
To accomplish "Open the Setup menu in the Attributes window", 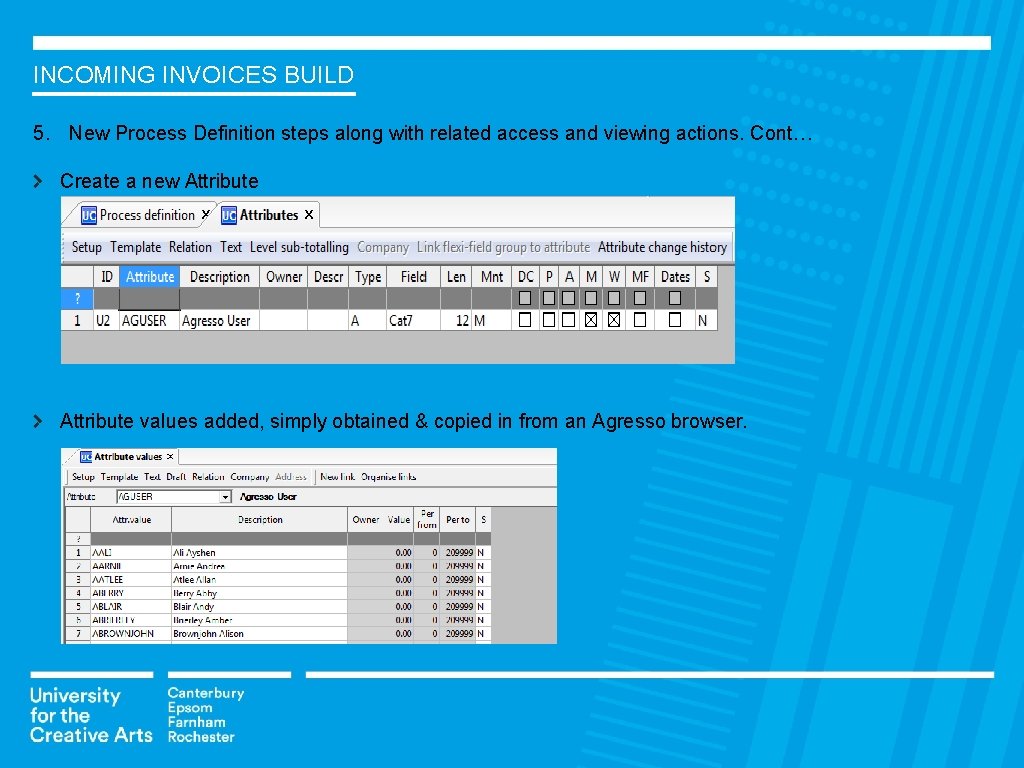I will pyautogui.click(x=85, y=247).
